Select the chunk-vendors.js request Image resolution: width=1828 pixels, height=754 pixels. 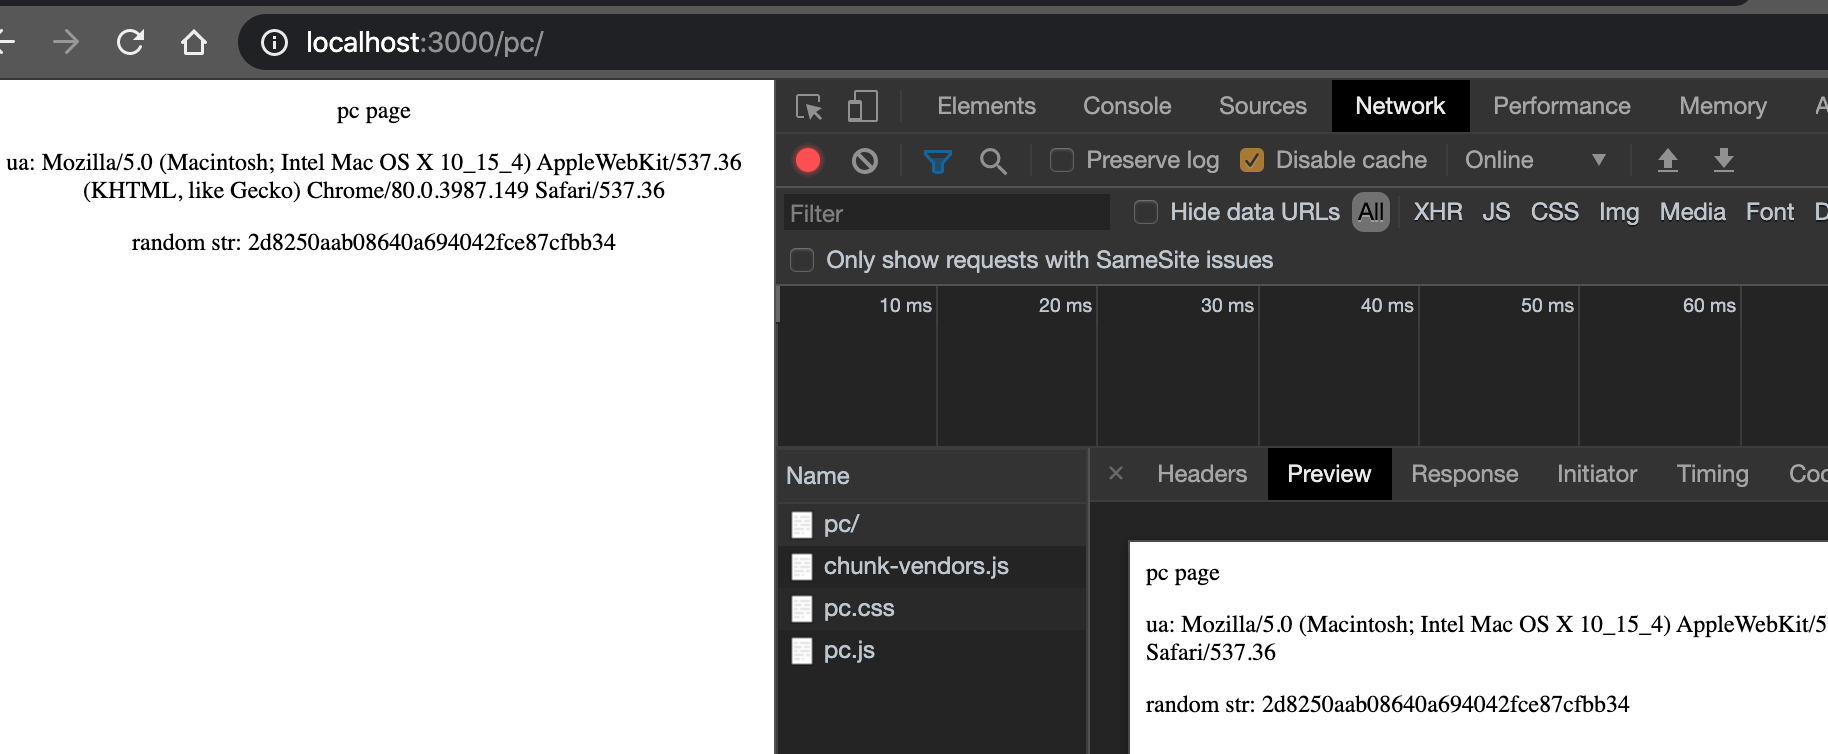[x=915, y=566]
